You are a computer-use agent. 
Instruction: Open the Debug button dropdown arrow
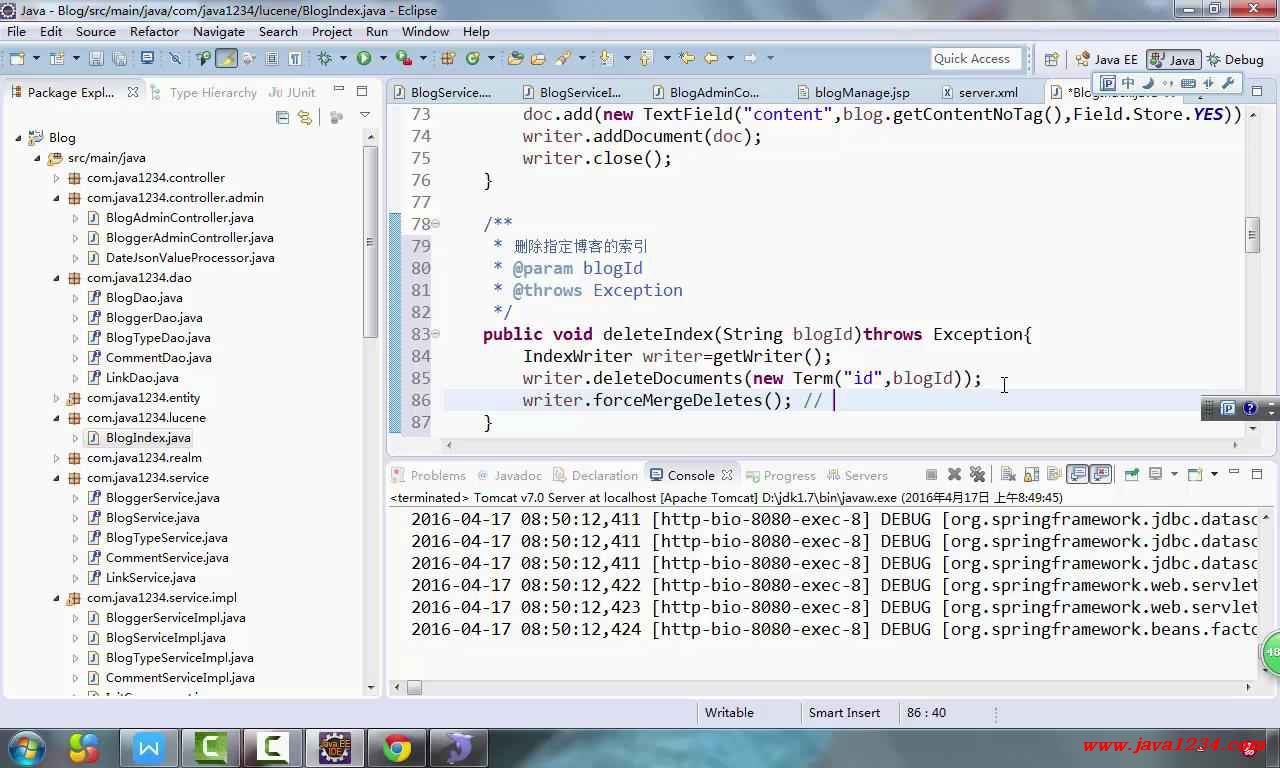tap(343, 58)
